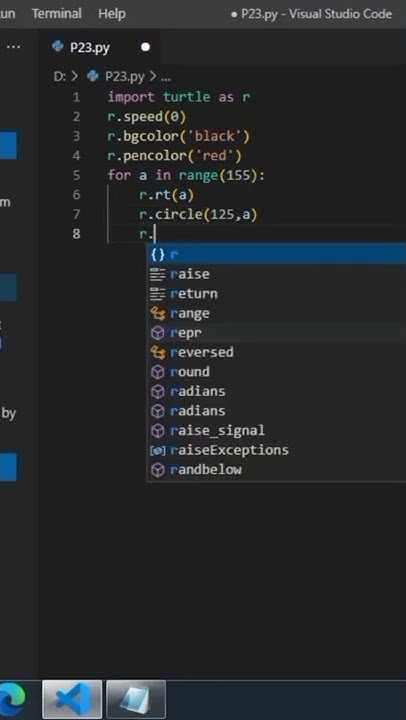The width and height of the screenshot is (406, 720).
Task: Click the r.circle(125,a) line
Action: [198, 214]
